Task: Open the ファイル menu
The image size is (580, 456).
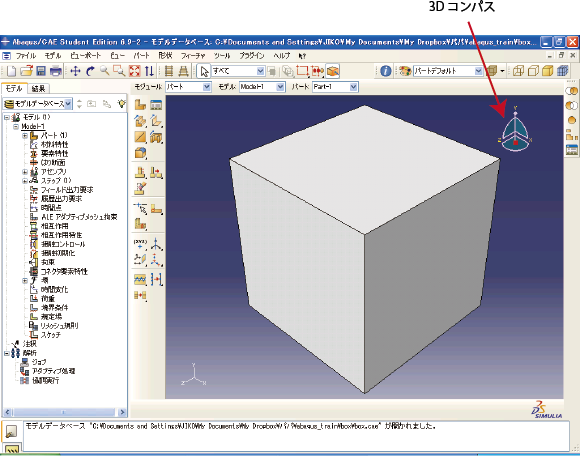Action: (26, 56)
